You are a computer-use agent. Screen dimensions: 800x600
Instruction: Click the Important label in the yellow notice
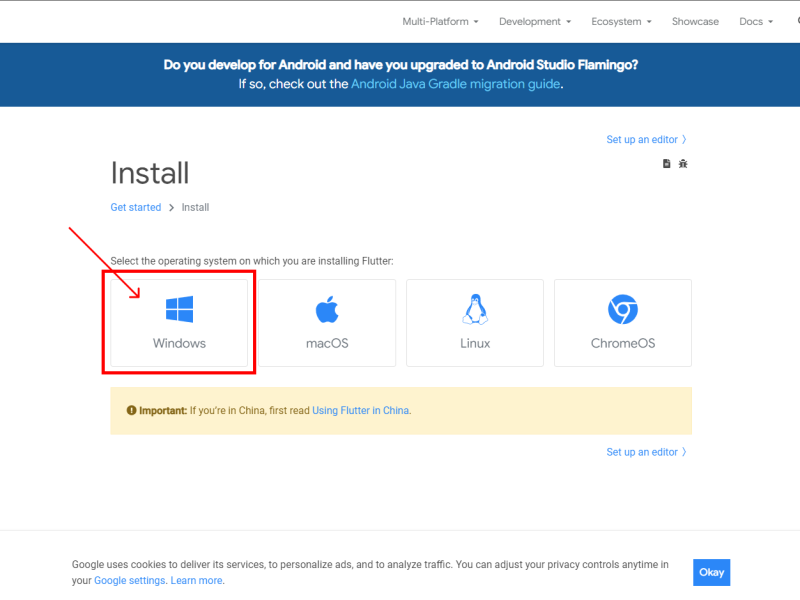(163, 410)
